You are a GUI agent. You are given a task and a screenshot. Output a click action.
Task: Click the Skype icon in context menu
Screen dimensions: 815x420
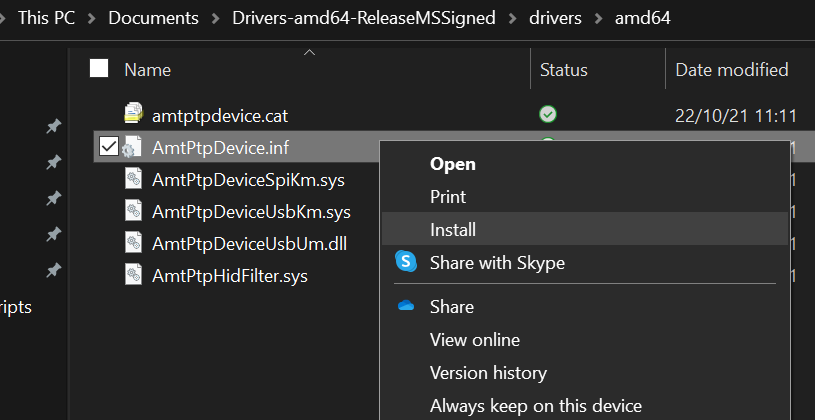(x=406, y=261)
